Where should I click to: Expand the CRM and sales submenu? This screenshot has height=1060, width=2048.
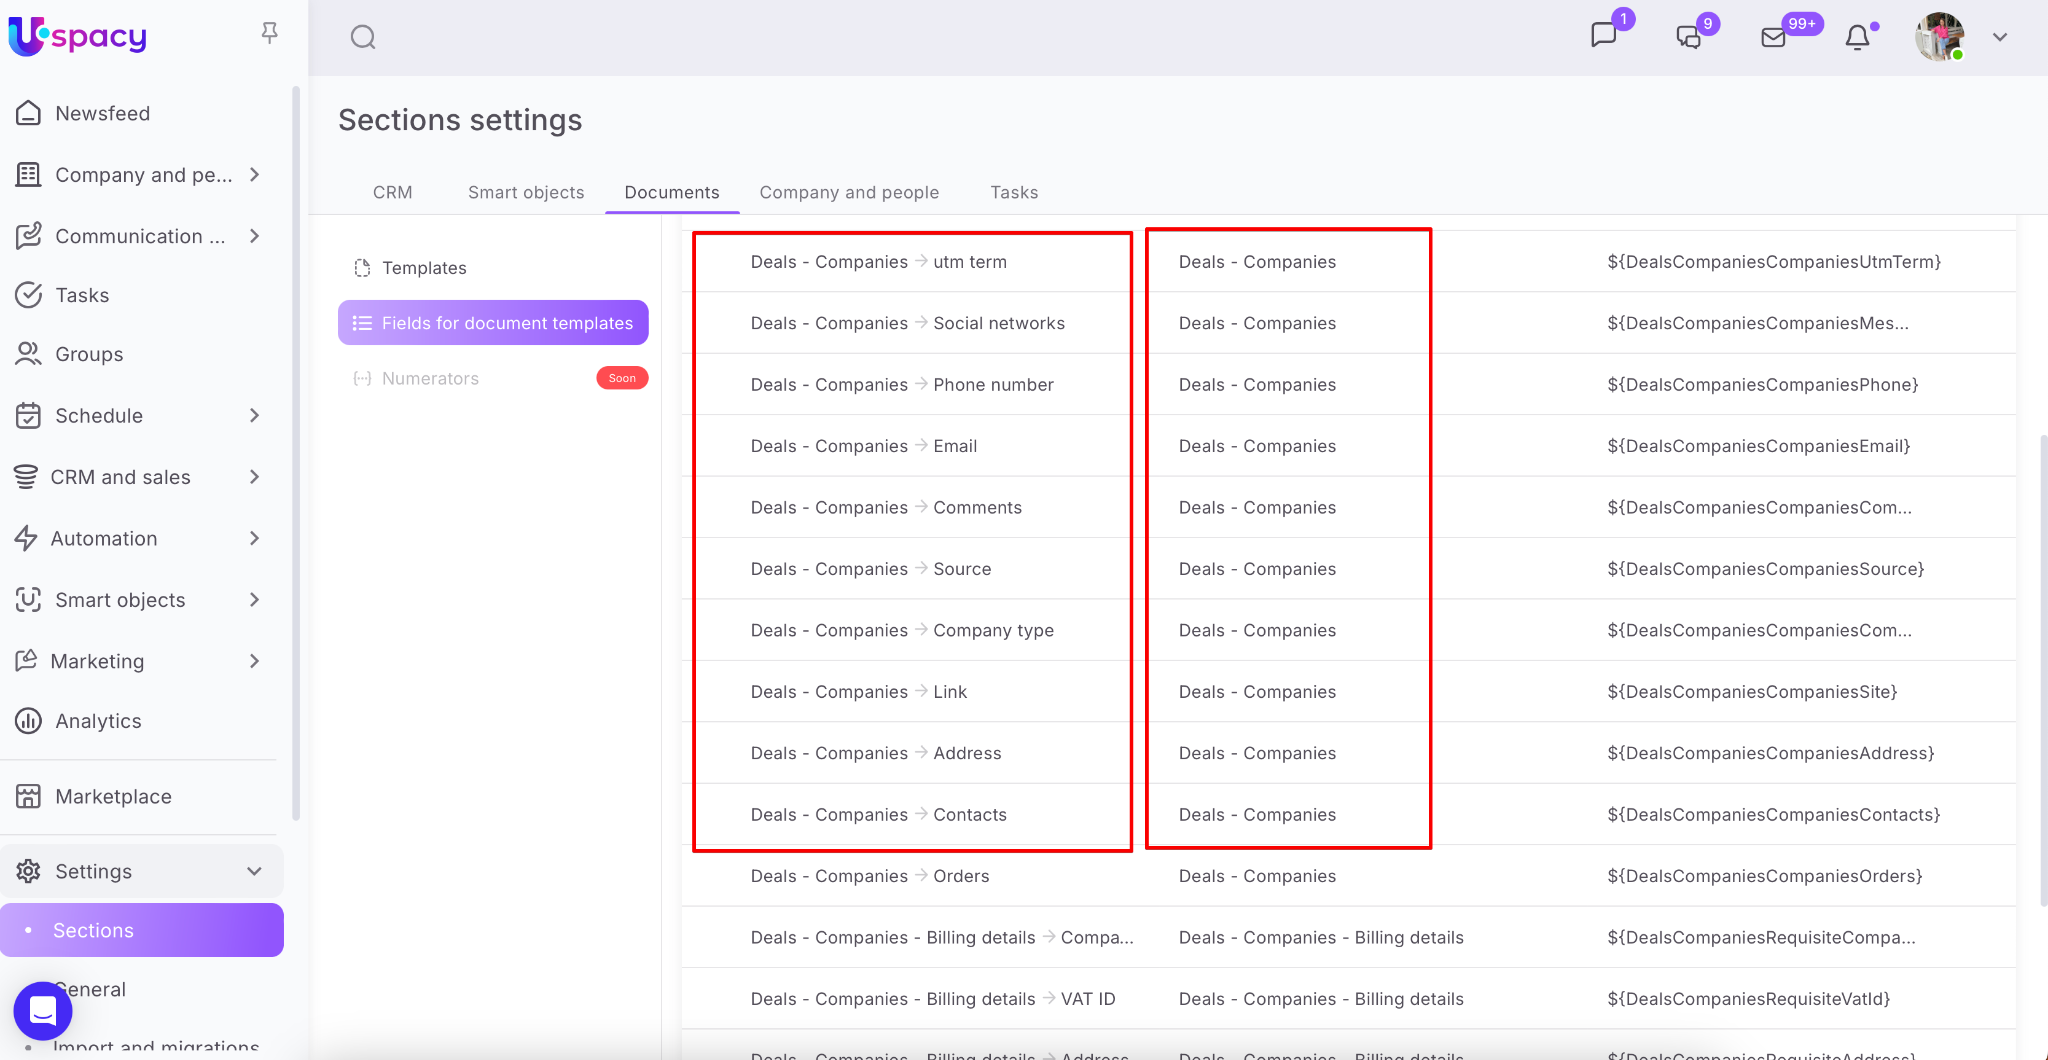[254, 477]
